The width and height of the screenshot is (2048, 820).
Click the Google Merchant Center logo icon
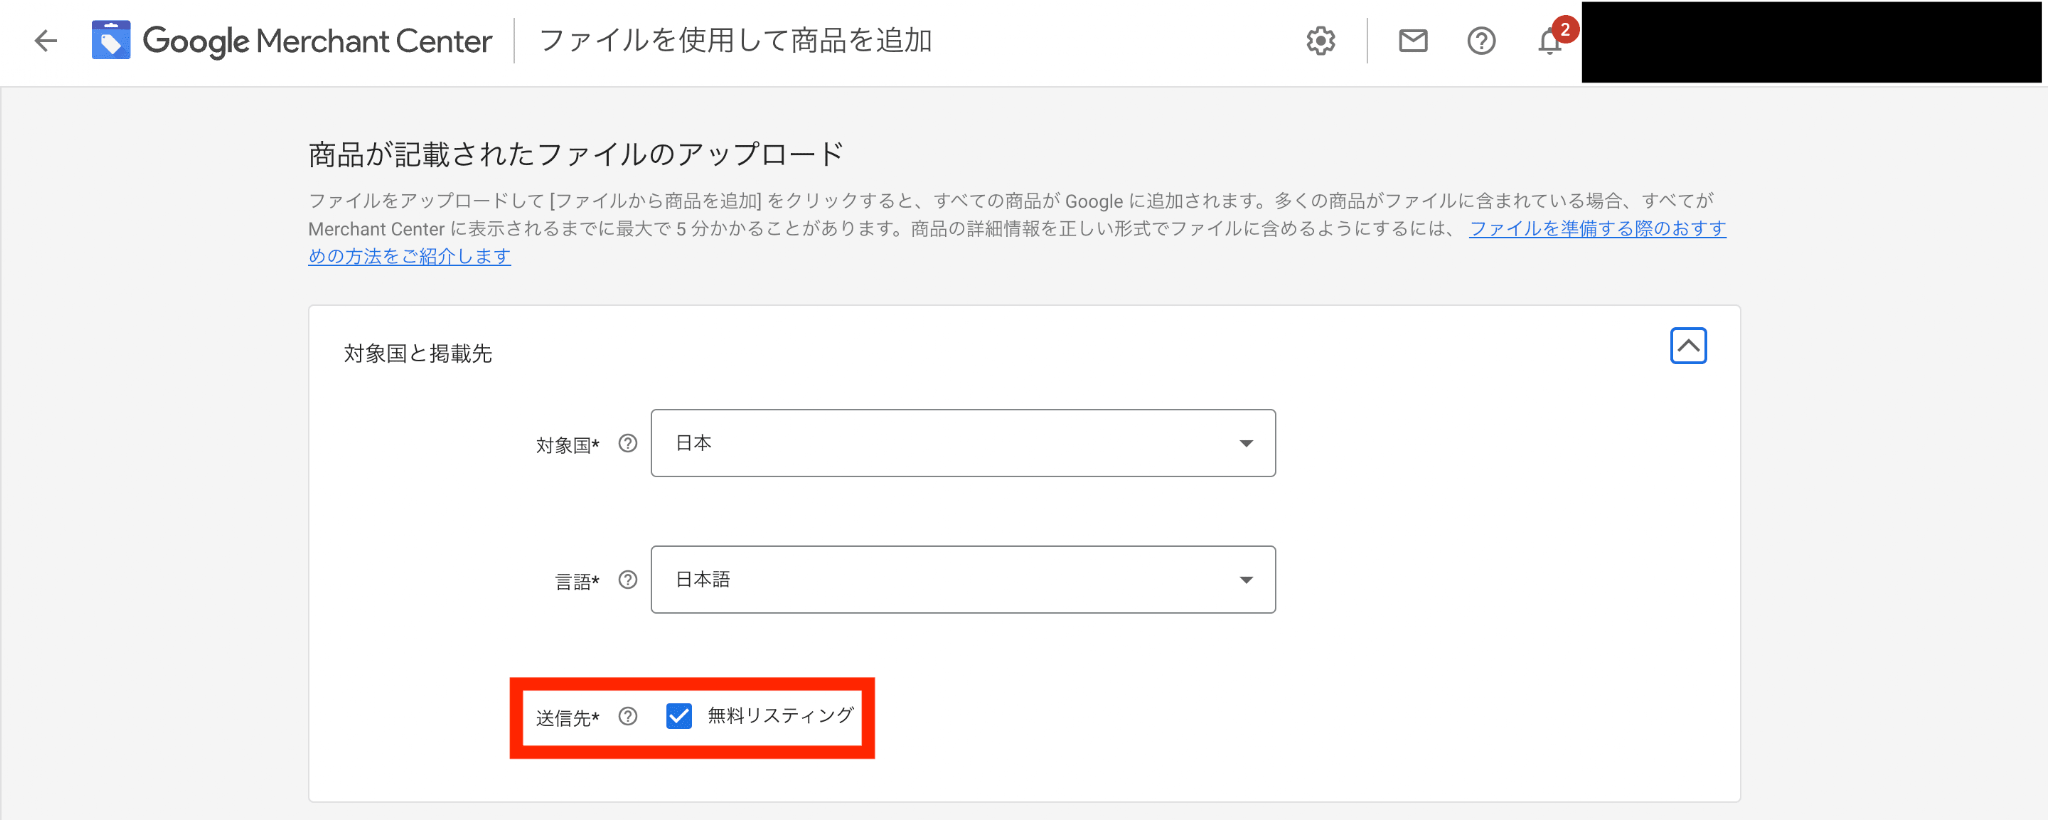coord(111,41)
